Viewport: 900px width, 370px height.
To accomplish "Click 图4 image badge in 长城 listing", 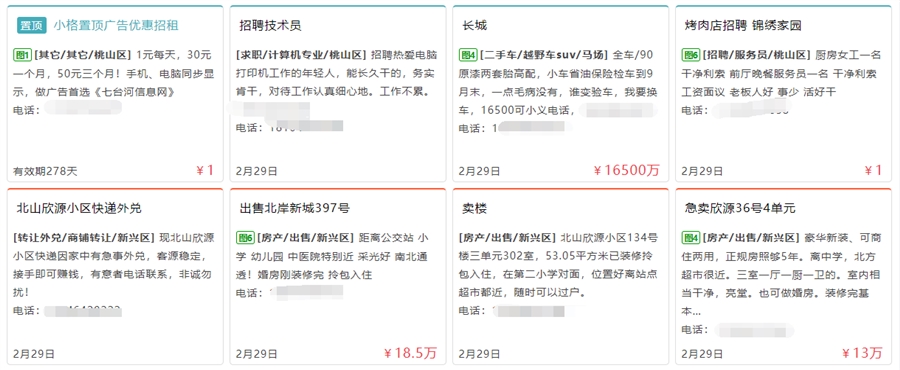I will [468, 55].
